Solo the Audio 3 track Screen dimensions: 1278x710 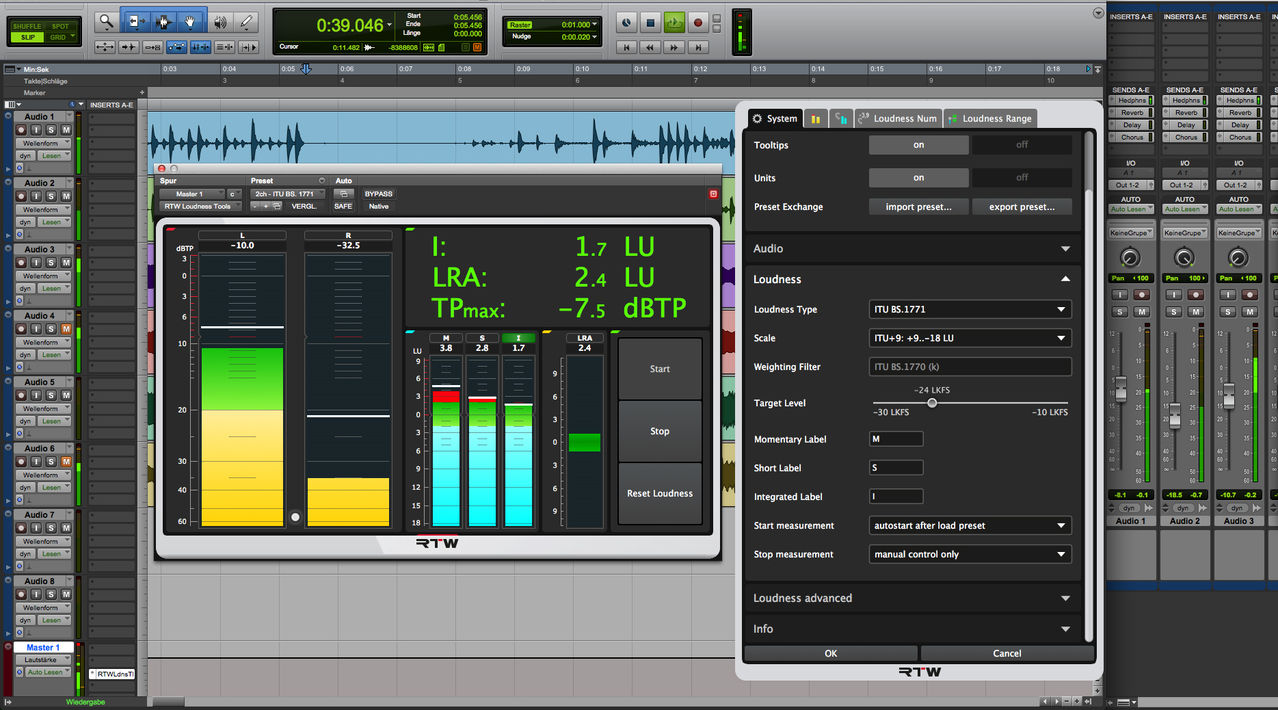click(50, 262)
